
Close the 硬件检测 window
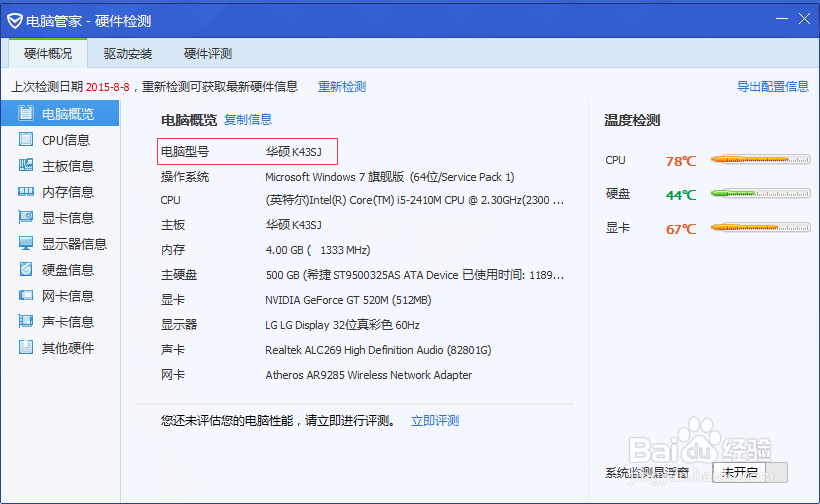click(x=804, y=19)
